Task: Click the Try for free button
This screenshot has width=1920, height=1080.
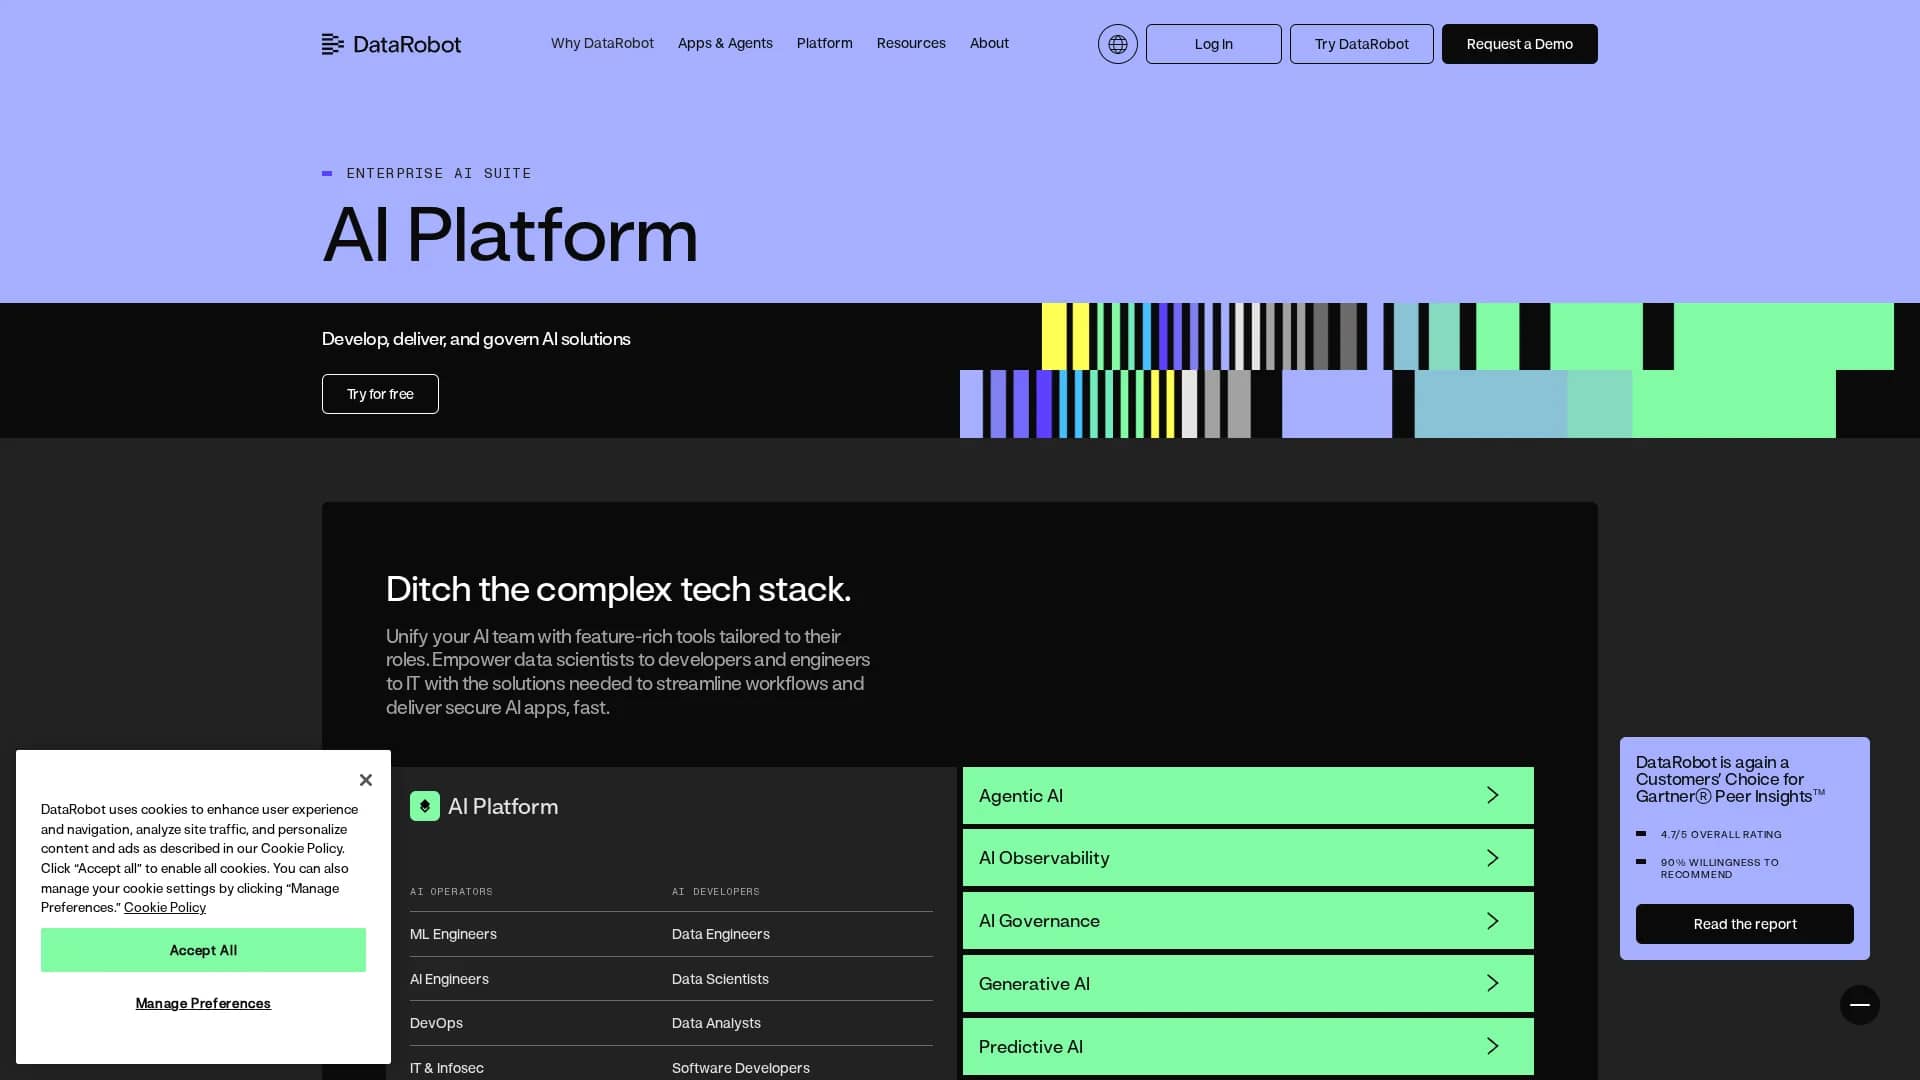Action: 380,394
